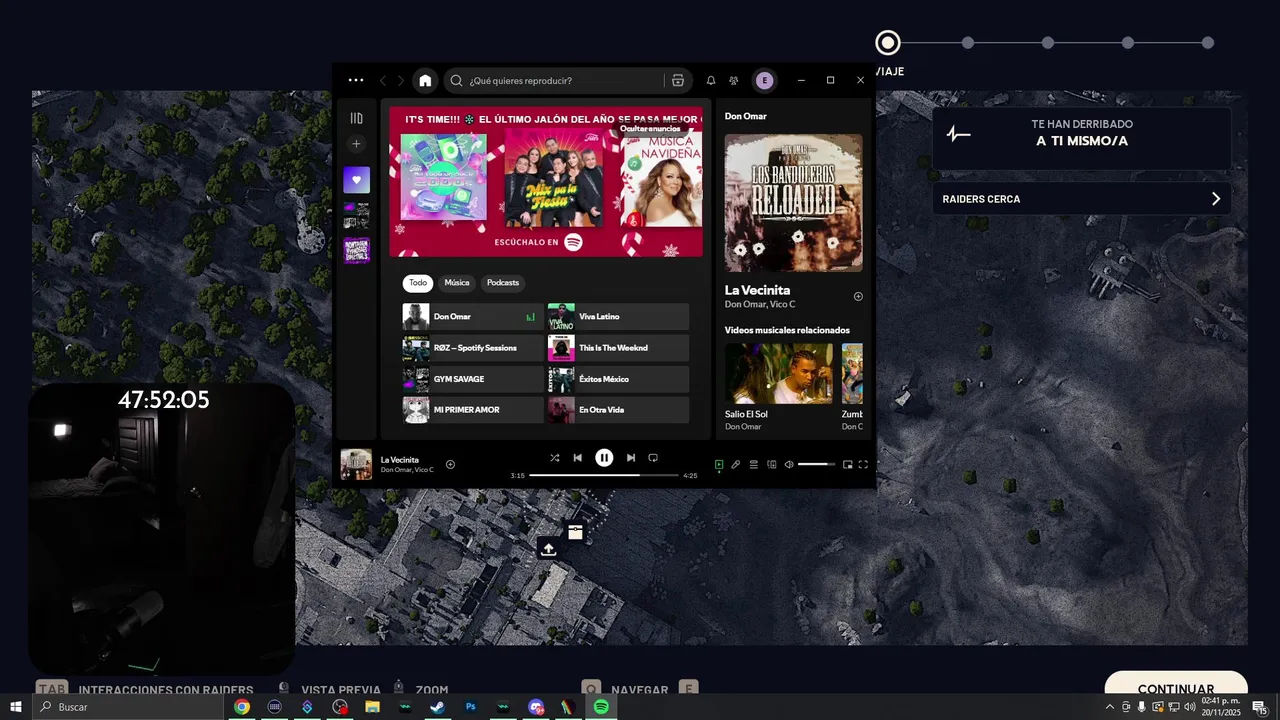Open Los Bandoleros Reloaded album art
Viewport: 1280px width, 720px height.
pyautogui.click(x=793, y=203)
